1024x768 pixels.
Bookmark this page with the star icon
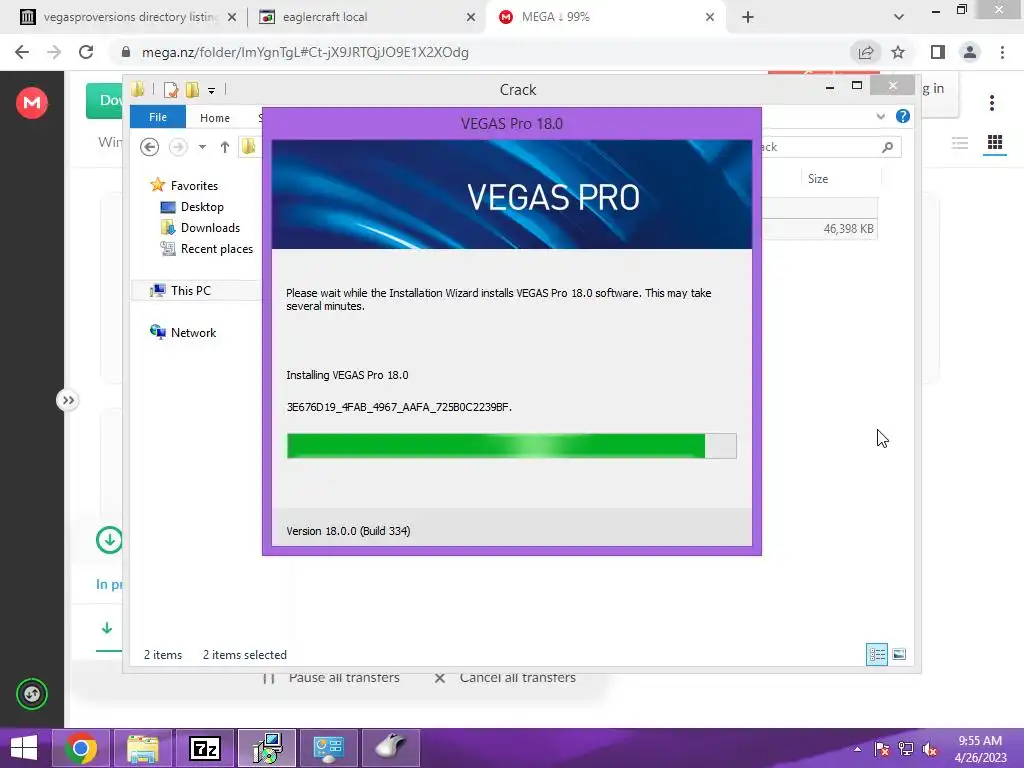[x=898, y=52]
